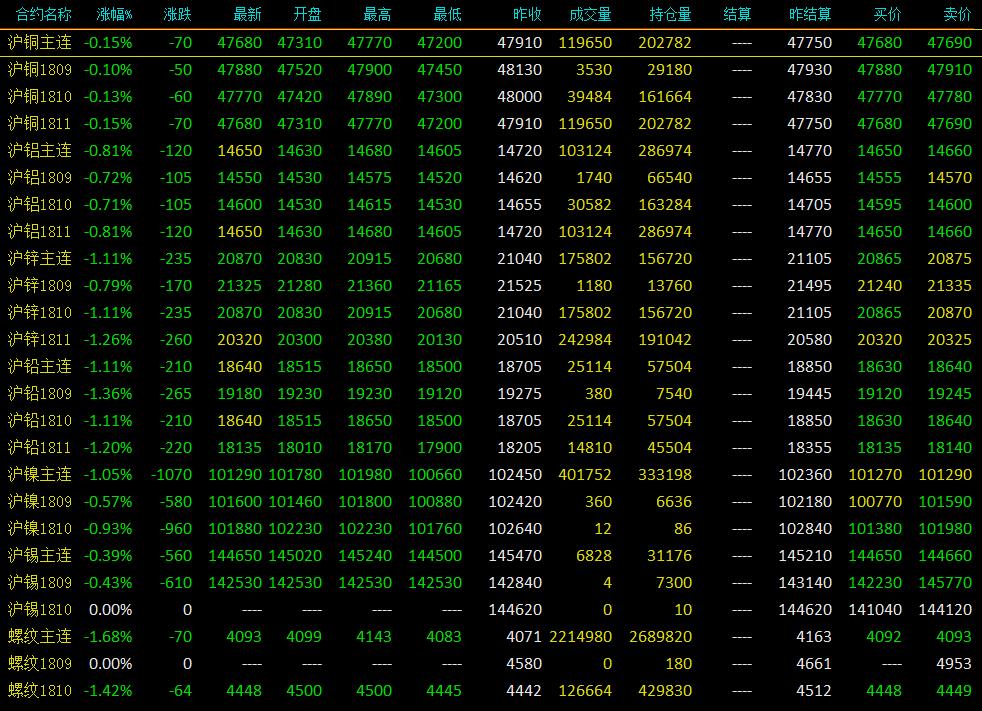The height and width of the screenshot is (711, 982).
Task: Sort by 成交量 column header
Action: point(590,14)
